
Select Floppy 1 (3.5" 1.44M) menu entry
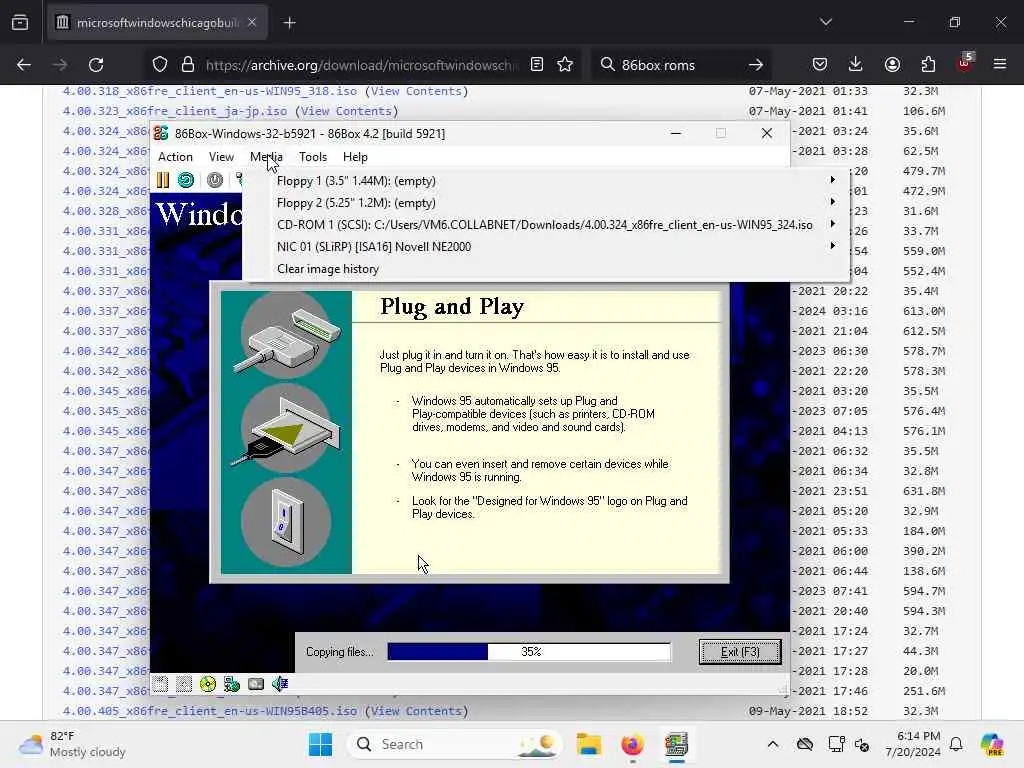(x=546, y=181)
